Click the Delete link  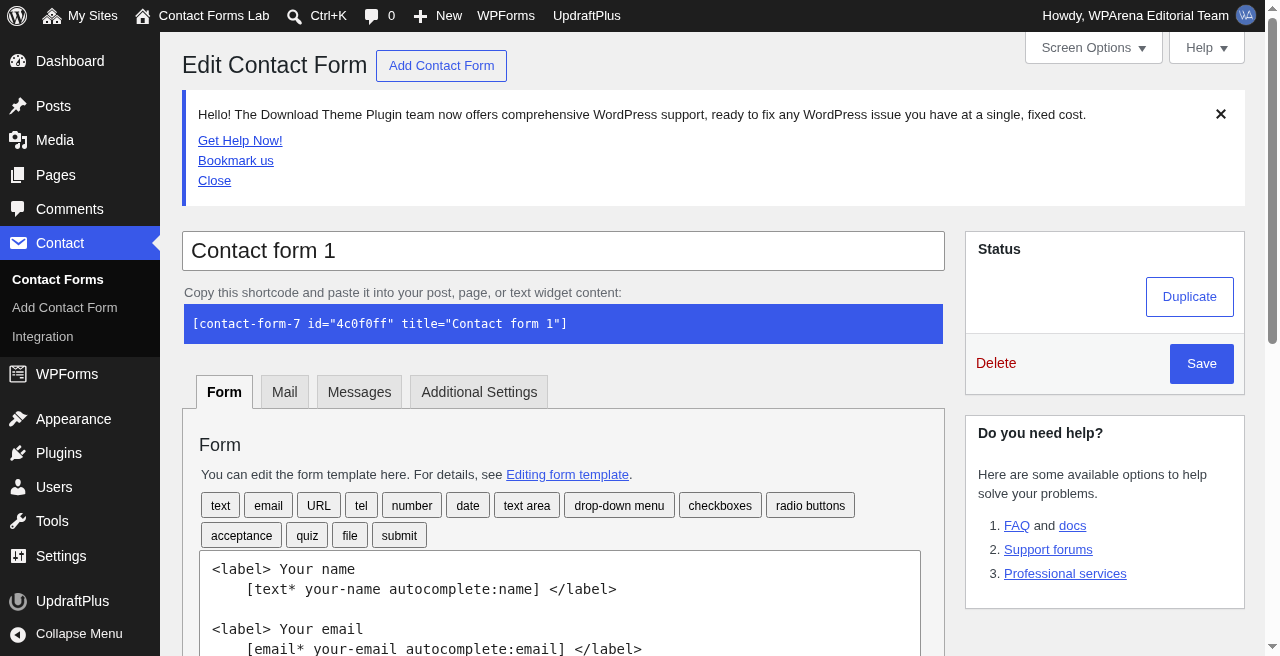(996, 363)
